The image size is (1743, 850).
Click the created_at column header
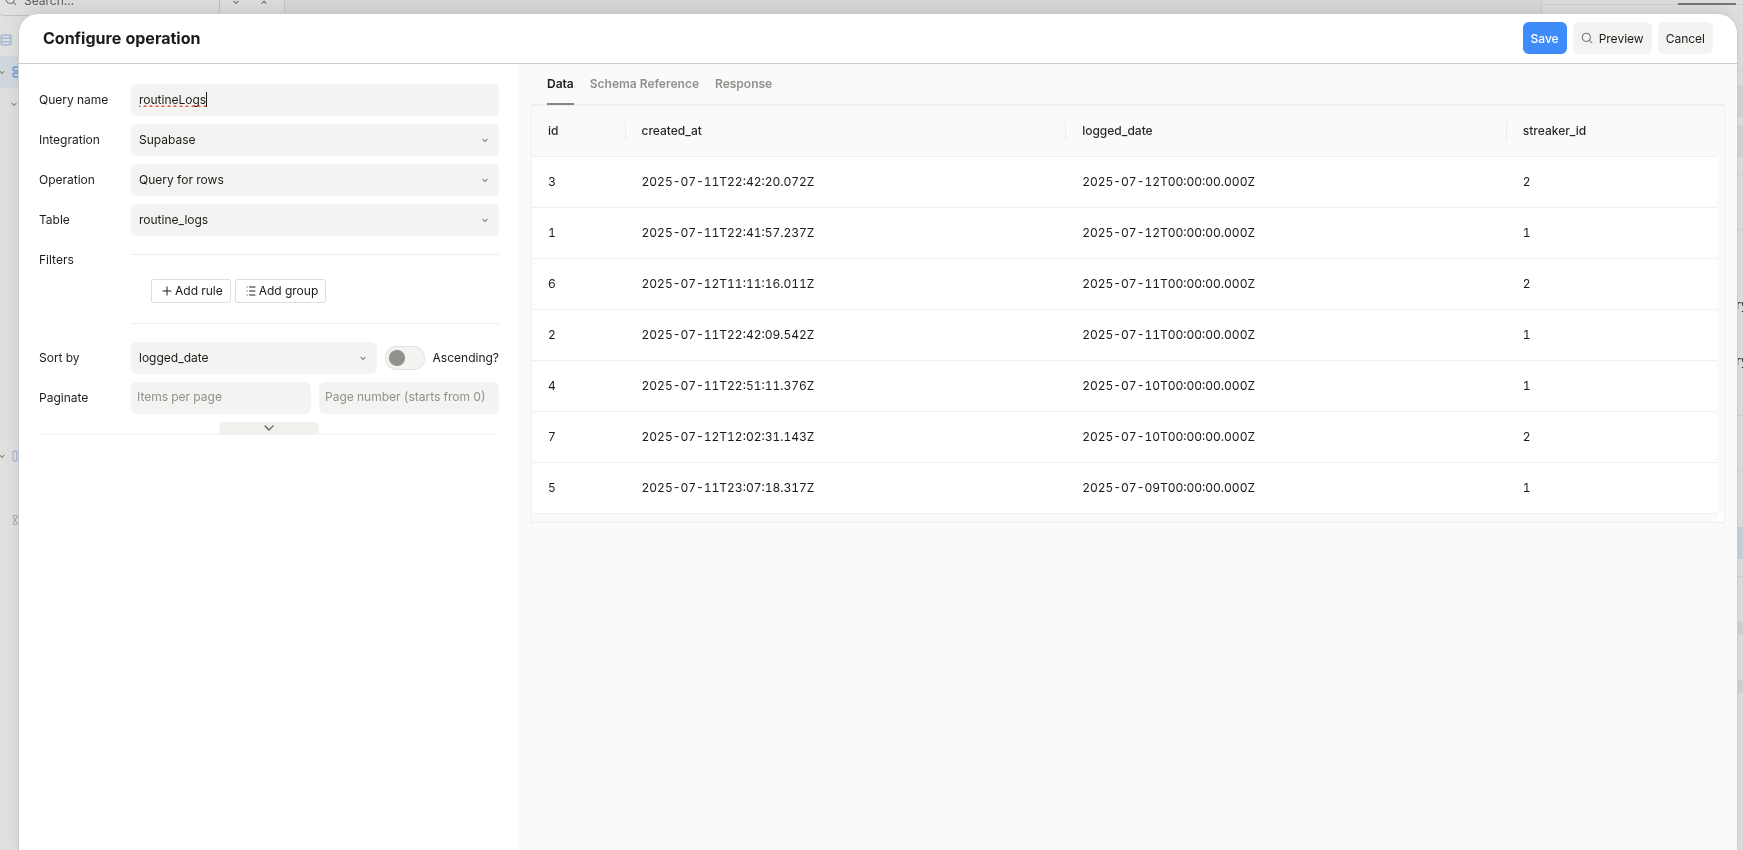point(672,131)
